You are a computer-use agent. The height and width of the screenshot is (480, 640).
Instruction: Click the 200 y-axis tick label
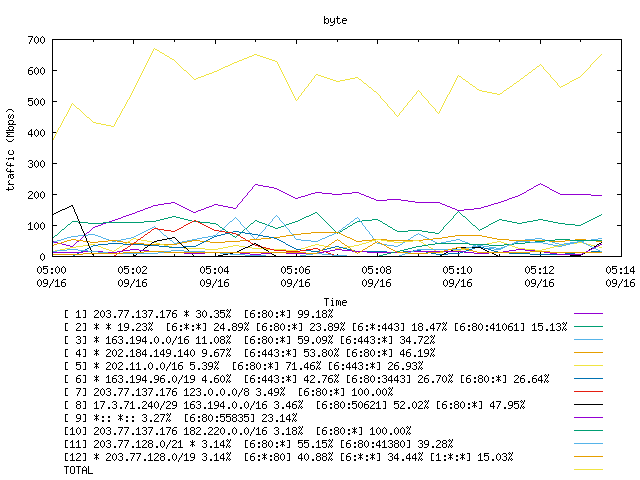tap(36, 195)
